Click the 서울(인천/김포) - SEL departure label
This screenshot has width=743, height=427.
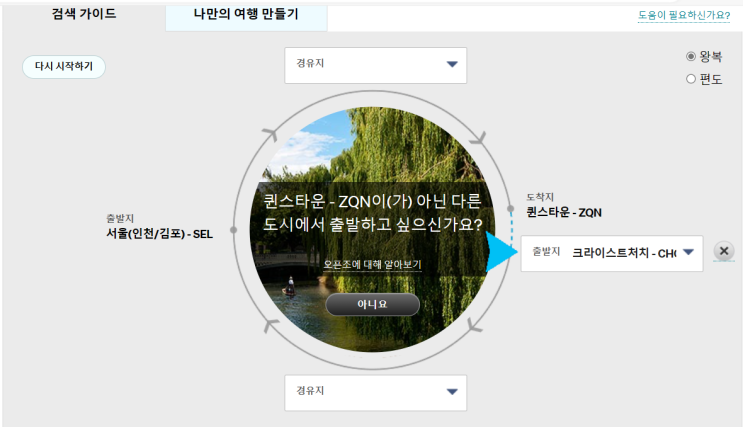tap(159, 234)
